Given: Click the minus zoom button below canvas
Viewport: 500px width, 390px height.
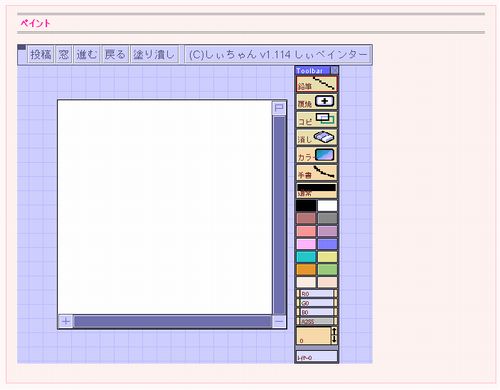Looking at the screenshot, I should point(279,322).
